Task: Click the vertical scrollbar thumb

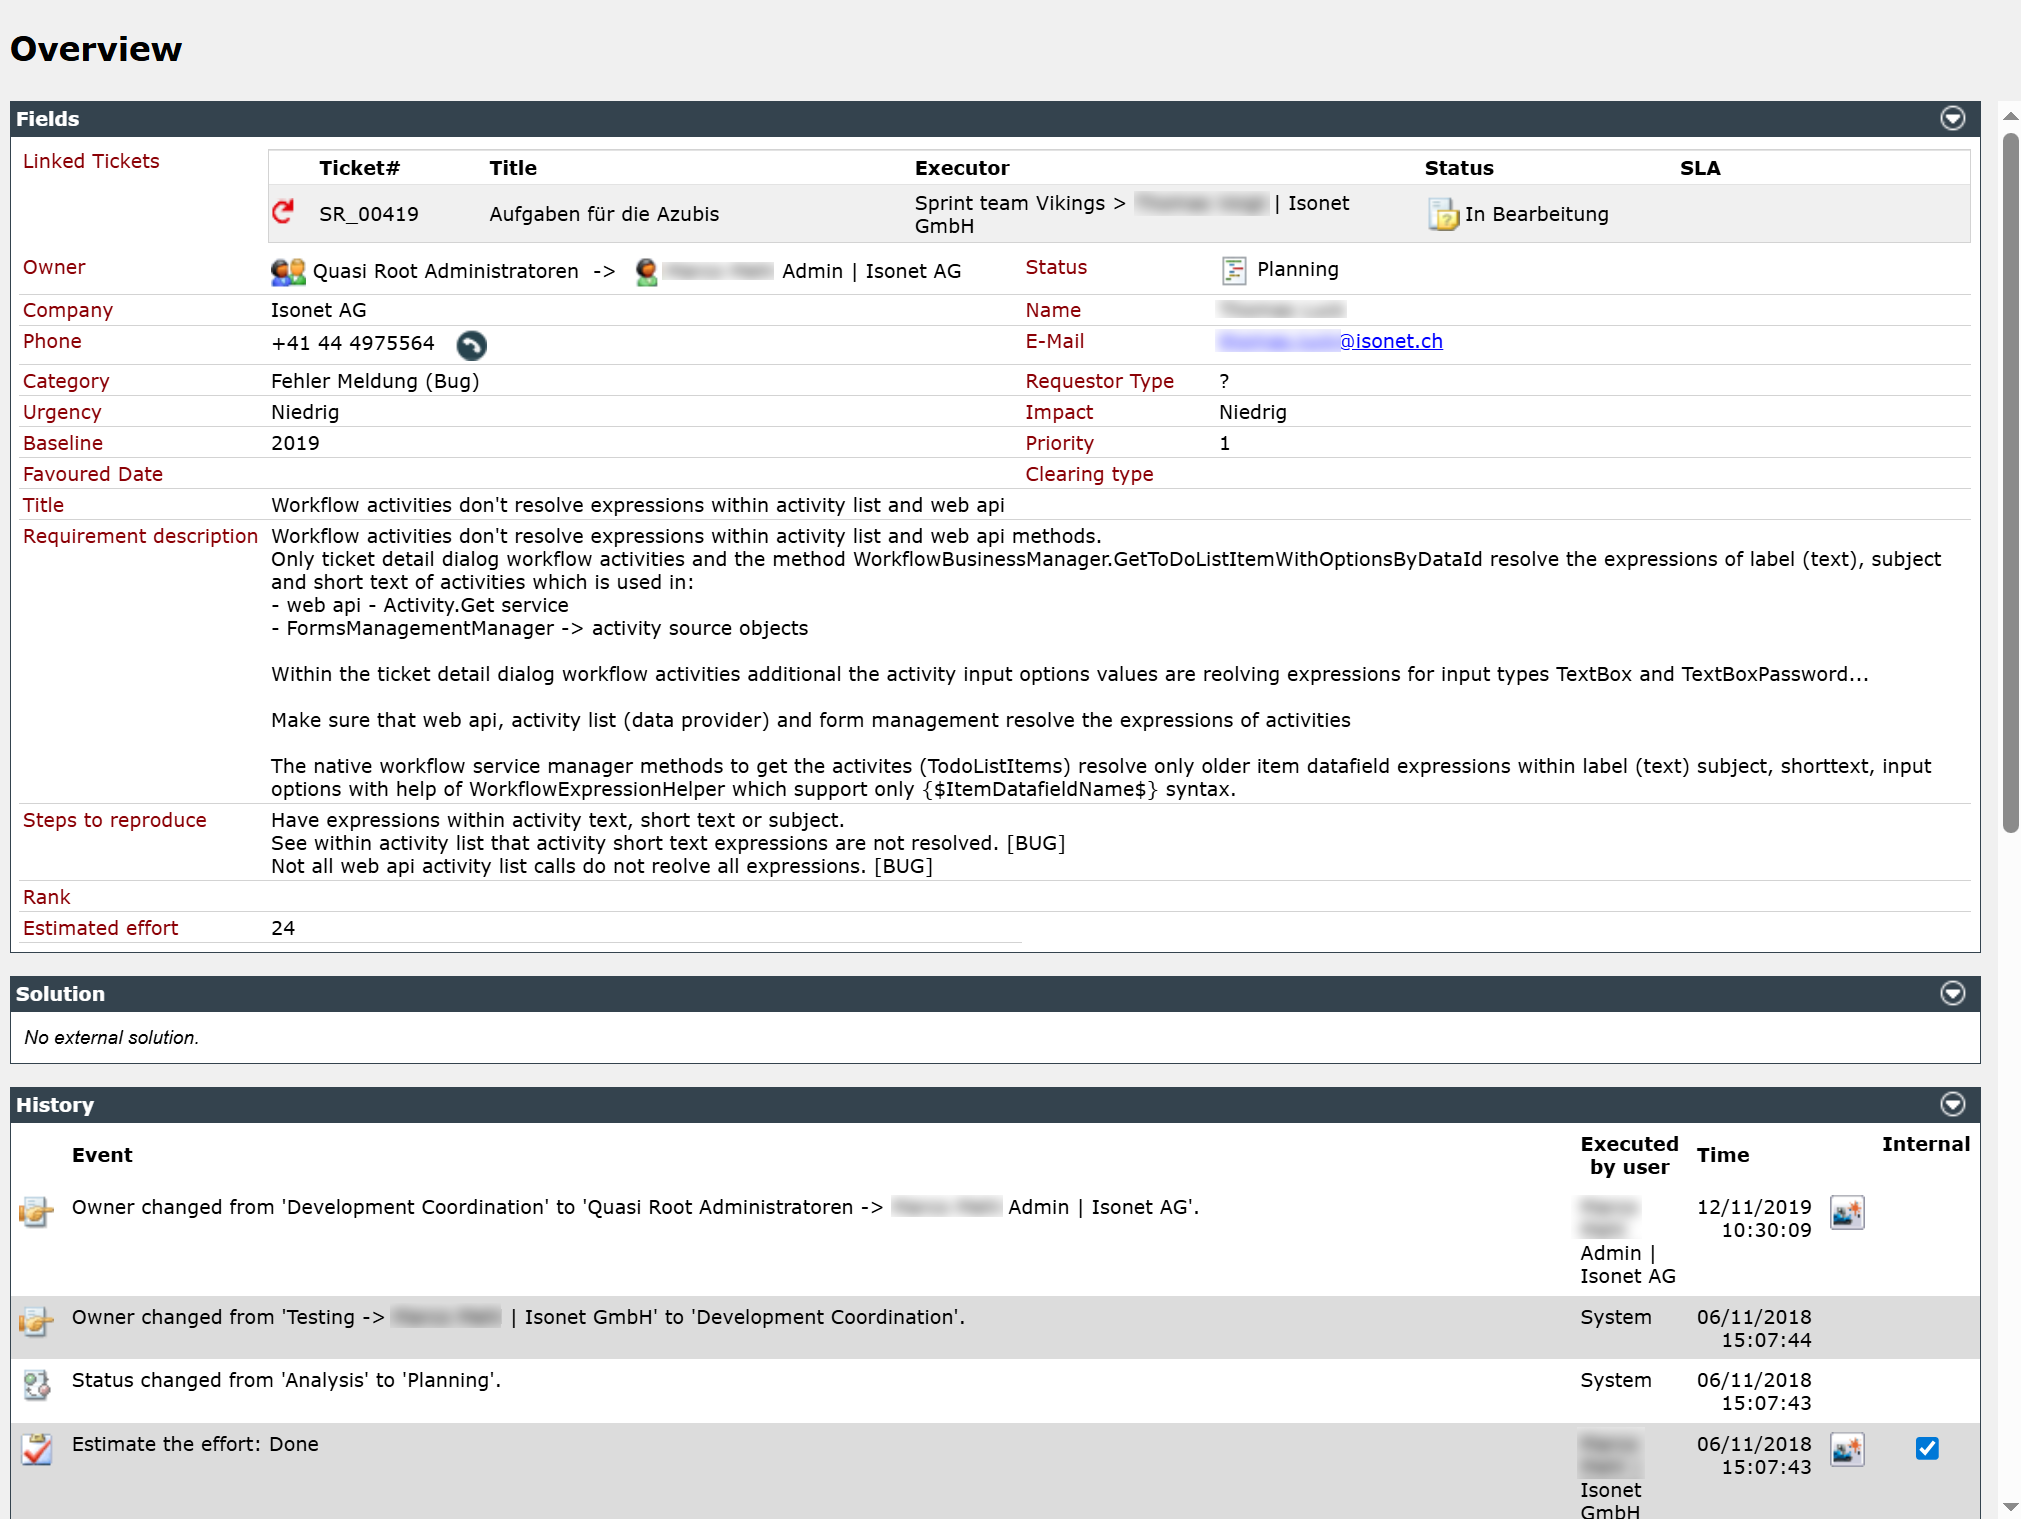Action: (2010, 482)
